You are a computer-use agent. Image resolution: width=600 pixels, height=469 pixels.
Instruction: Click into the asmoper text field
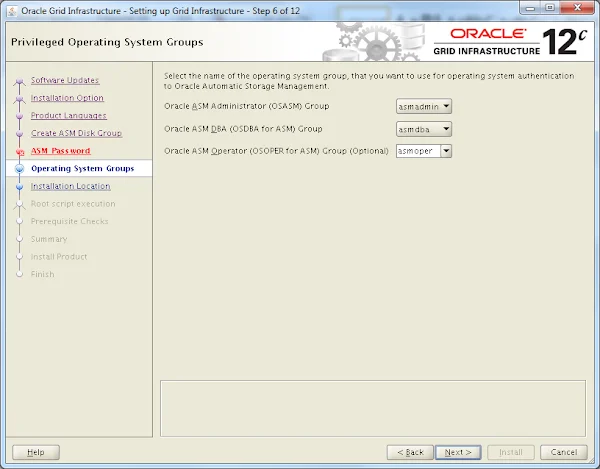[418, 151]
